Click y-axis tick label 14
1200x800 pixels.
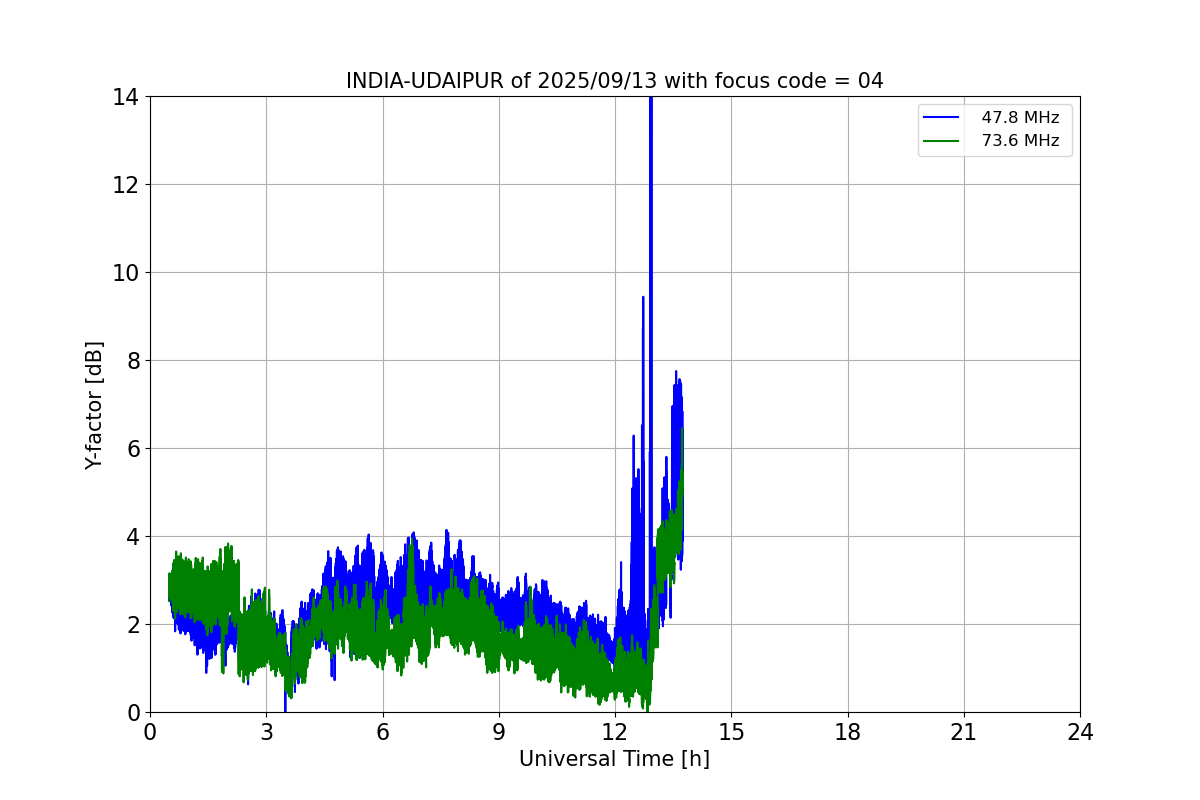[125, 97]
